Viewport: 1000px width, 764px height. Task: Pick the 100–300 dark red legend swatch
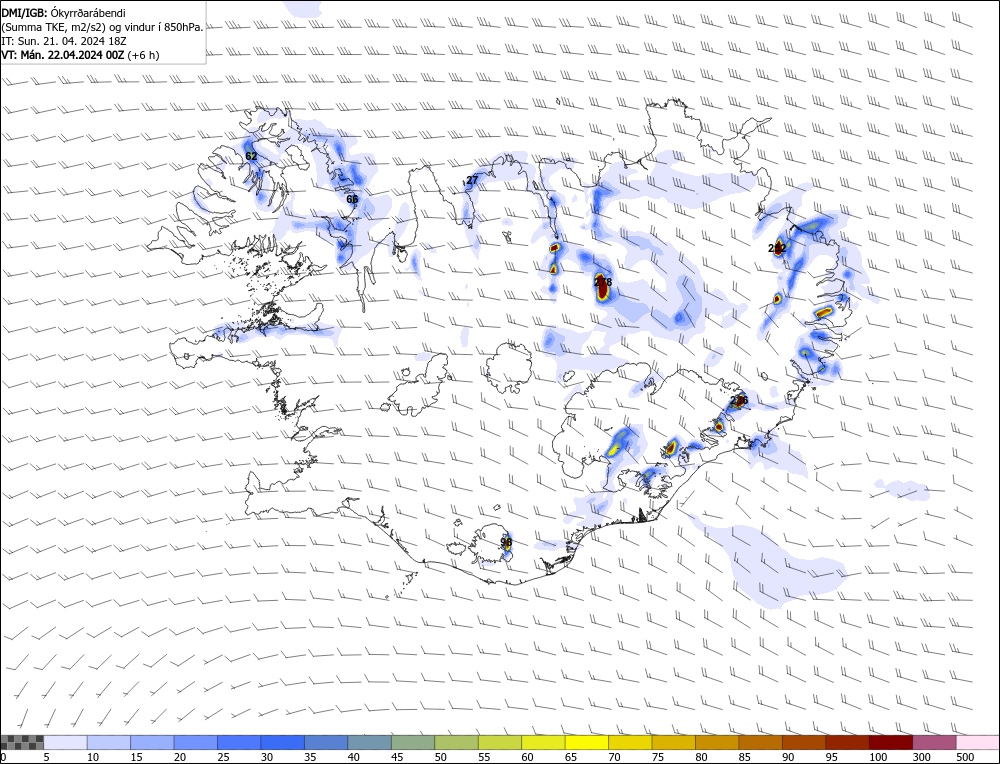(x=890, y=742)
